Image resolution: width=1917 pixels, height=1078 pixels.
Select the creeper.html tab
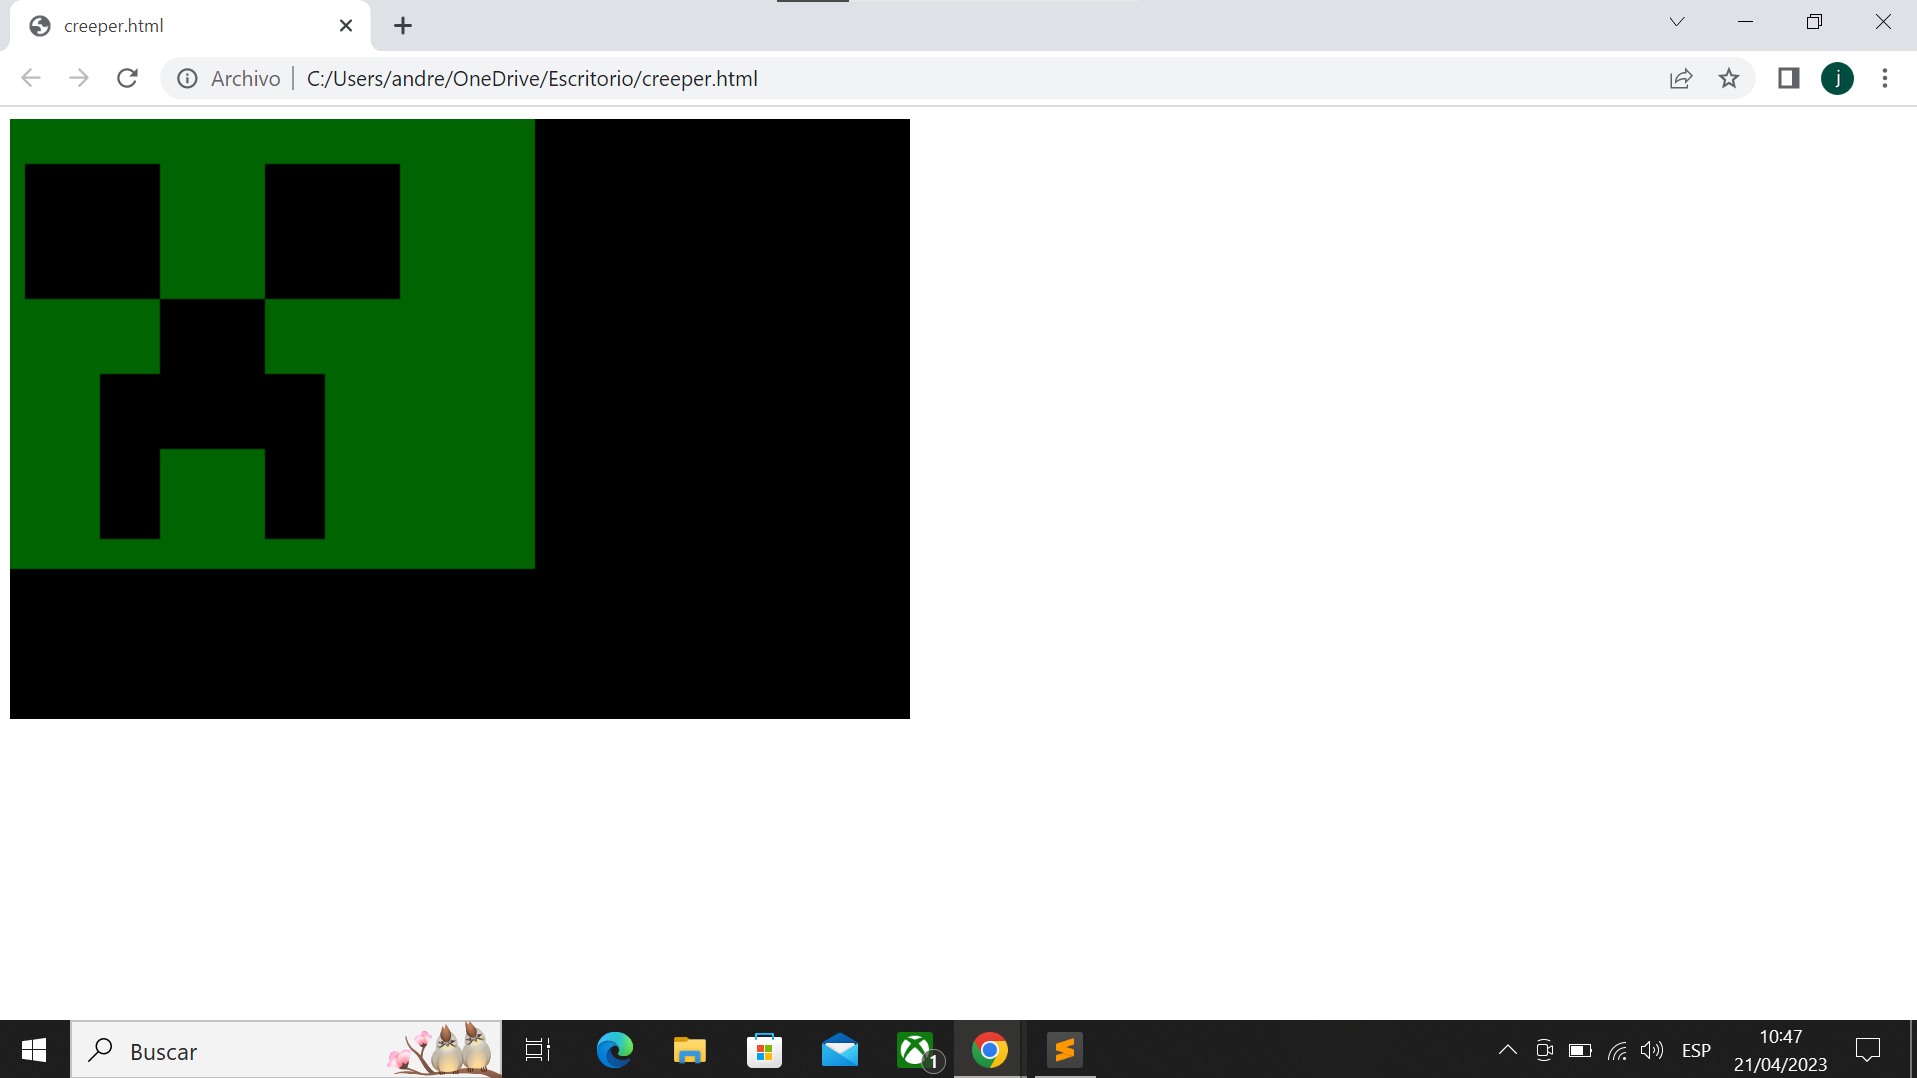[x=190, y=26]
